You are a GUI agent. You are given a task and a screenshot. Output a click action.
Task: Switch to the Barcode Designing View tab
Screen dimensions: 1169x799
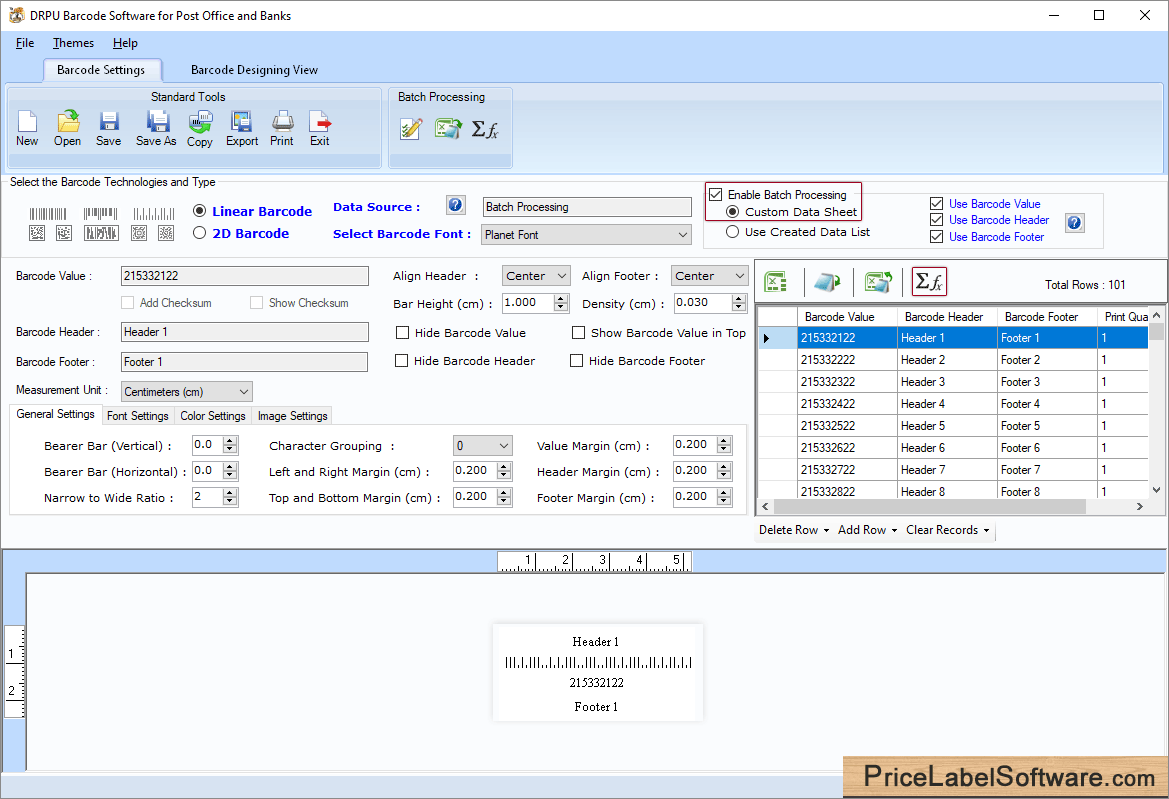(253, 70)
